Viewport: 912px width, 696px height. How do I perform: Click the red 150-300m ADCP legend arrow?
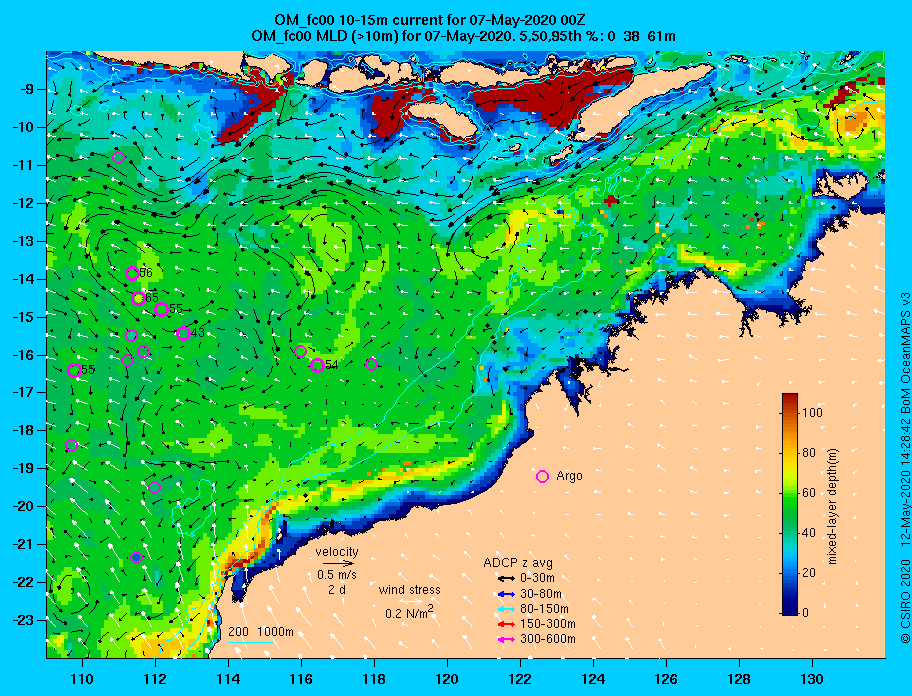pos(507,624)
